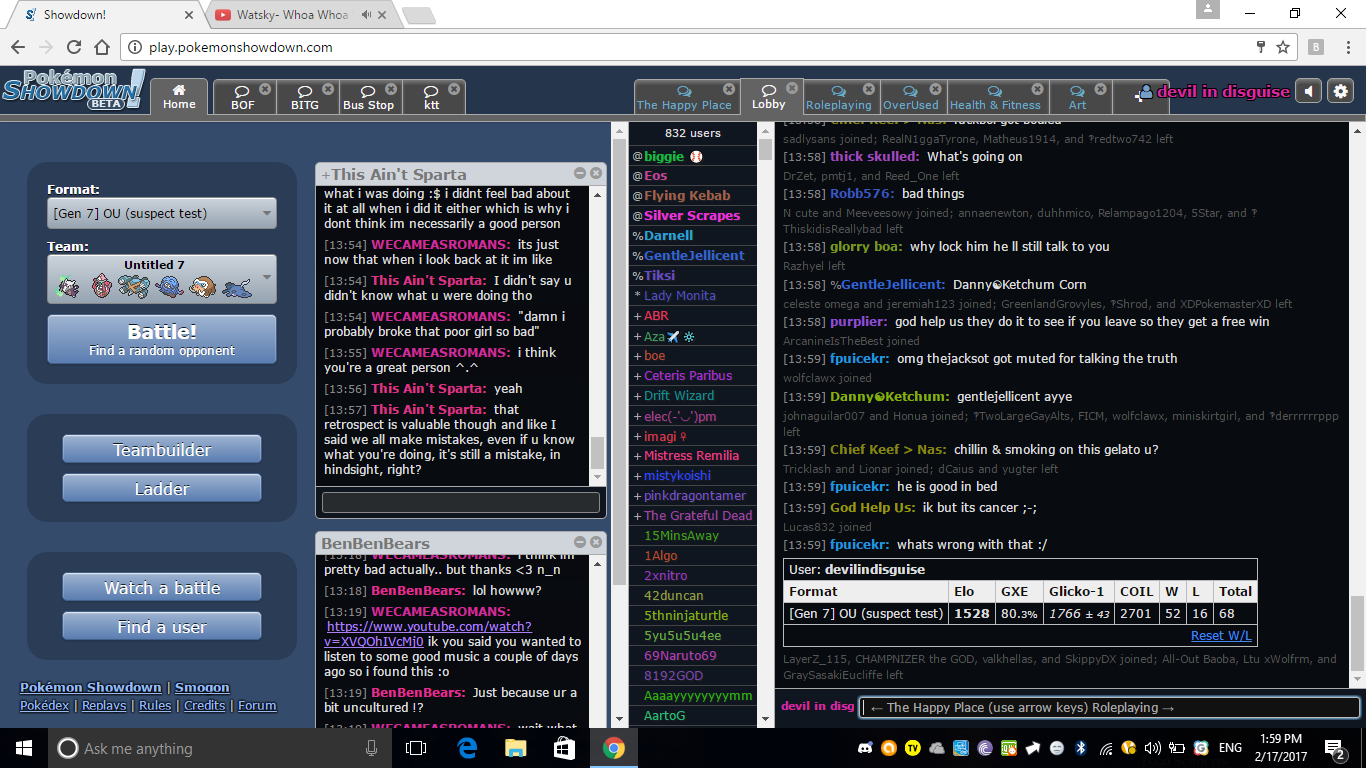Open the Pokémon Showdown footer link
Image resolution: width=1366 pixels, height=768 pixels.
(x=91, y=687)
